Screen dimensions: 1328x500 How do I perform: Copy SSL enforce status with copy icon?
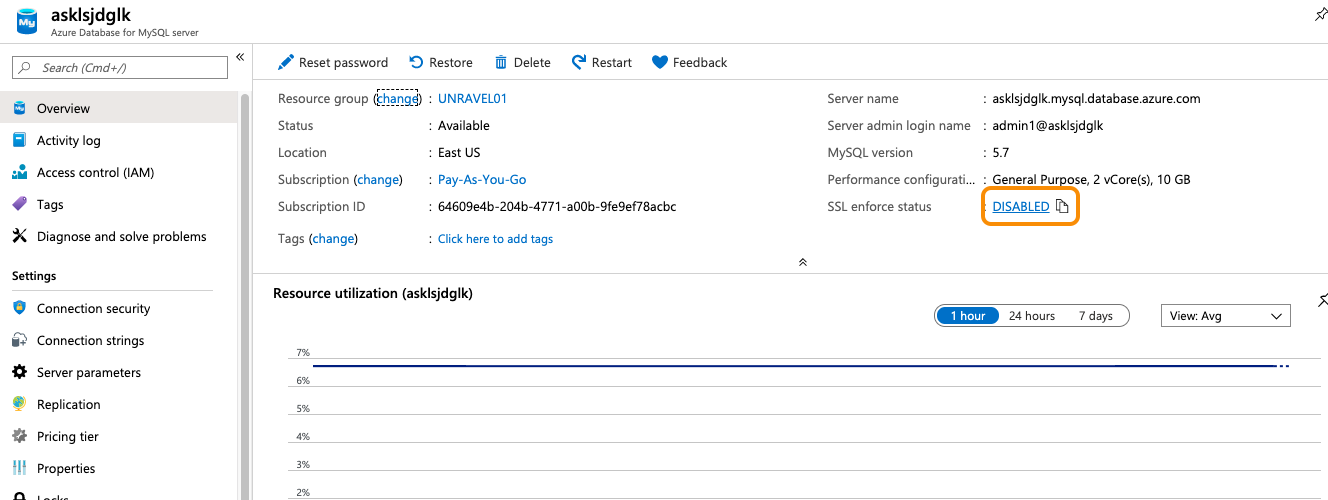point(1062,207)
